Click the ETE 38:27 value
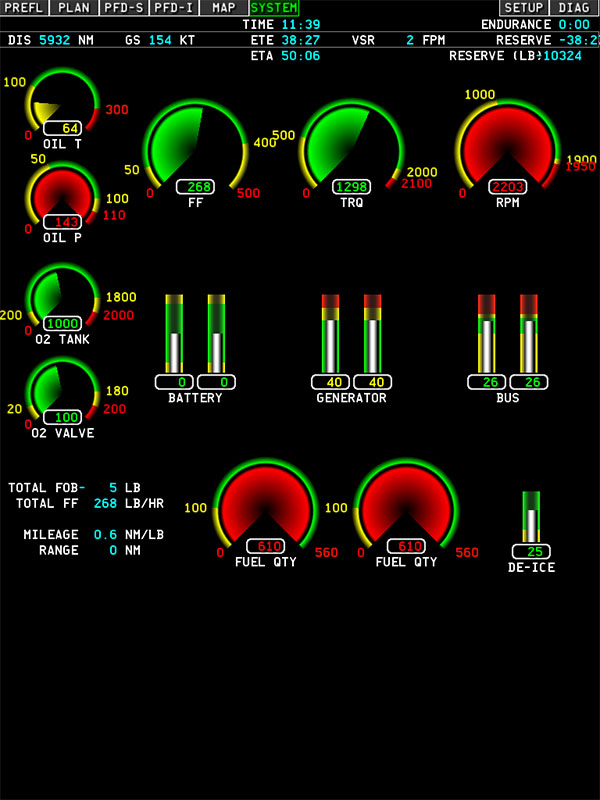This screenshot has height=800, width=600. click(301, 40)
